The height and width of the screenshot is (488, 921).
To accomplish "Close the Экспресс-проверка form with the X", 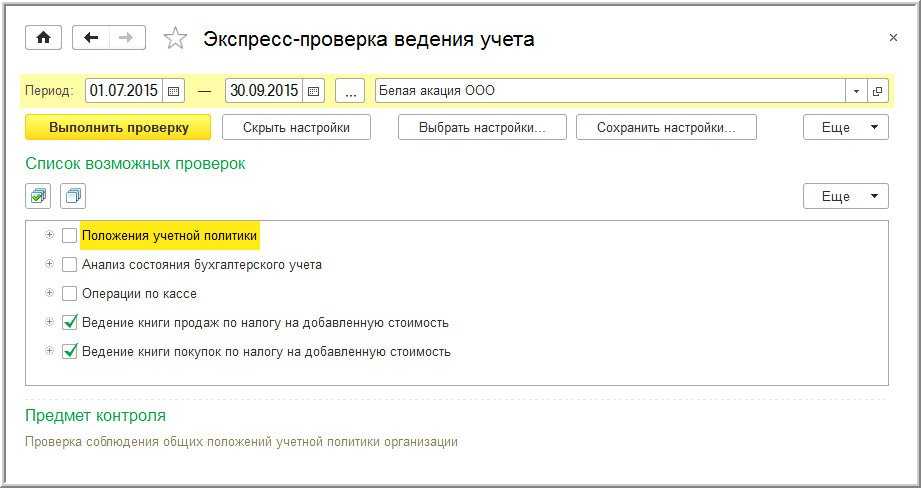I will click(893, 38).
